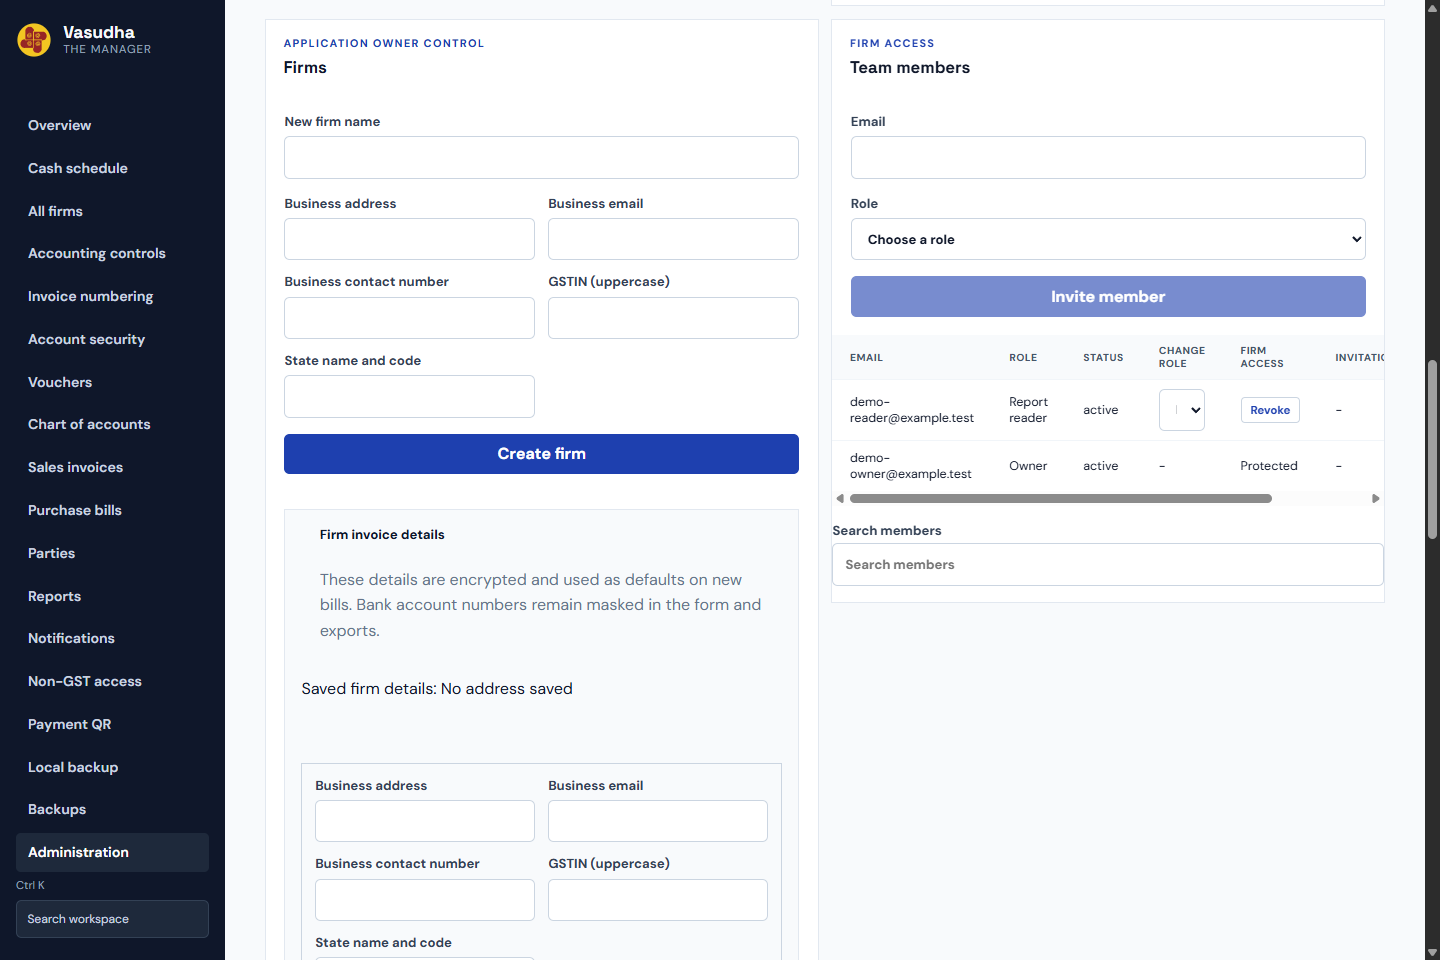Image resolution: width=1440 pixels, height=960 pixels.
Task: Click GSTIN field in Firm invoice details
Action: pos(658,900)
